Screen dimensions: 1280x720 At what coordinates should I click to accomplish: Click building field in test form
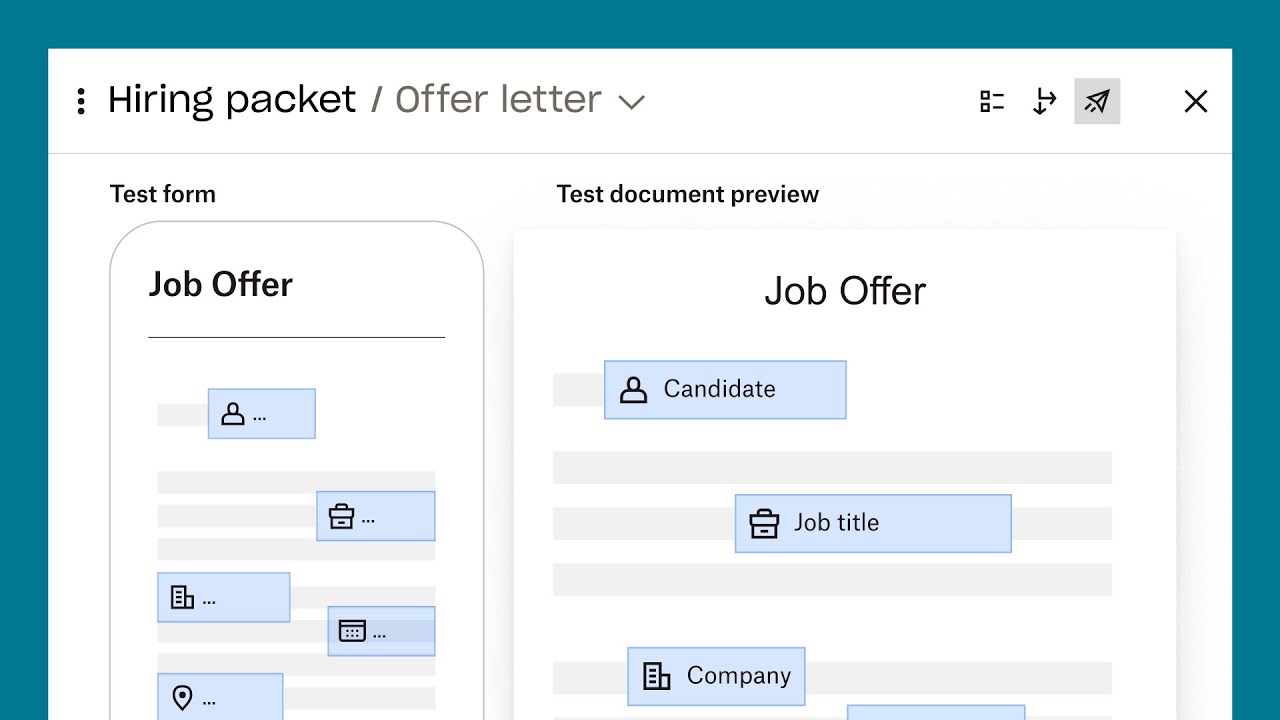tap(224, 597)
